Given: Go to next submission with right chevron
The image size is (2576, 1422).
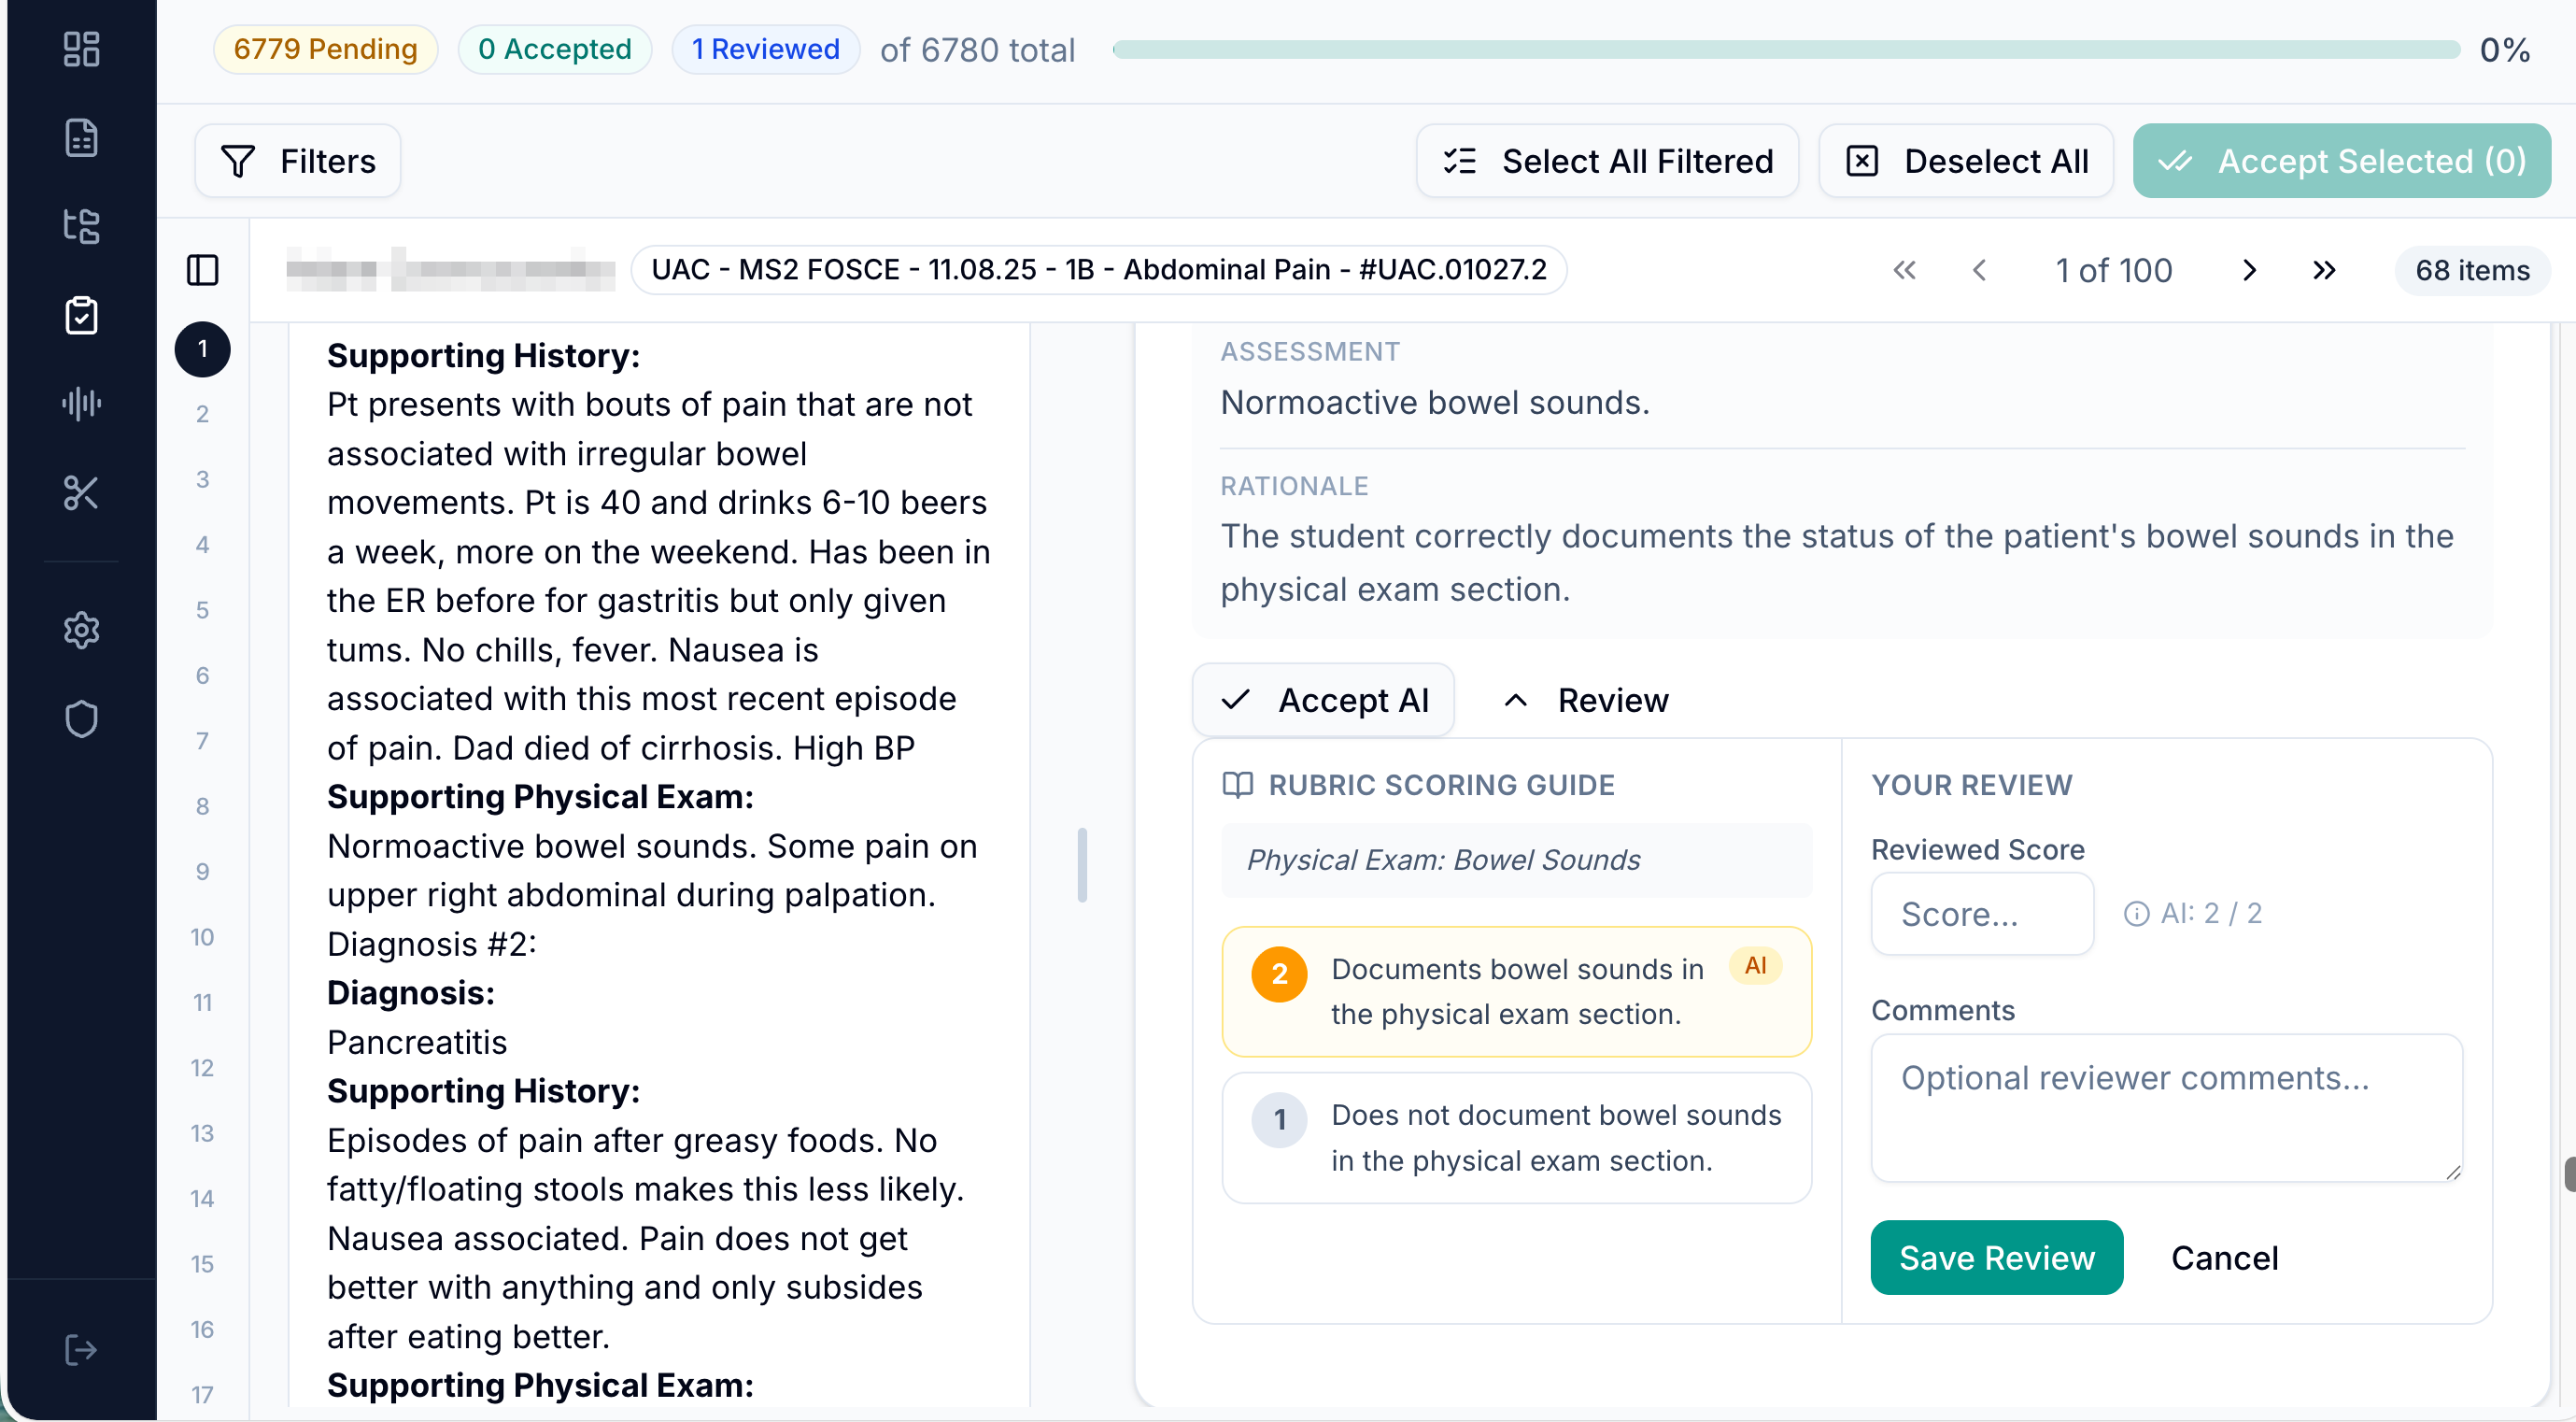Looking at the screenshot, I should click(x=2249, y=270).
